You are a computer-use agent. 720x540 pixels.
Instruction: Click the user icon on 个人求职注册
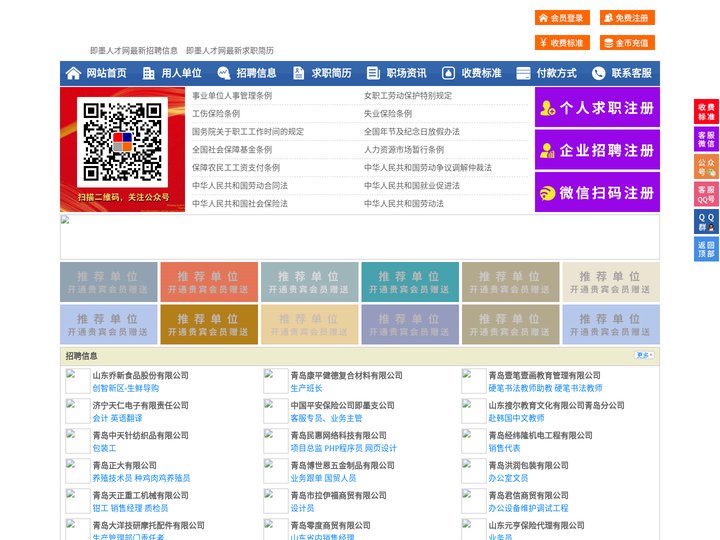547,108
